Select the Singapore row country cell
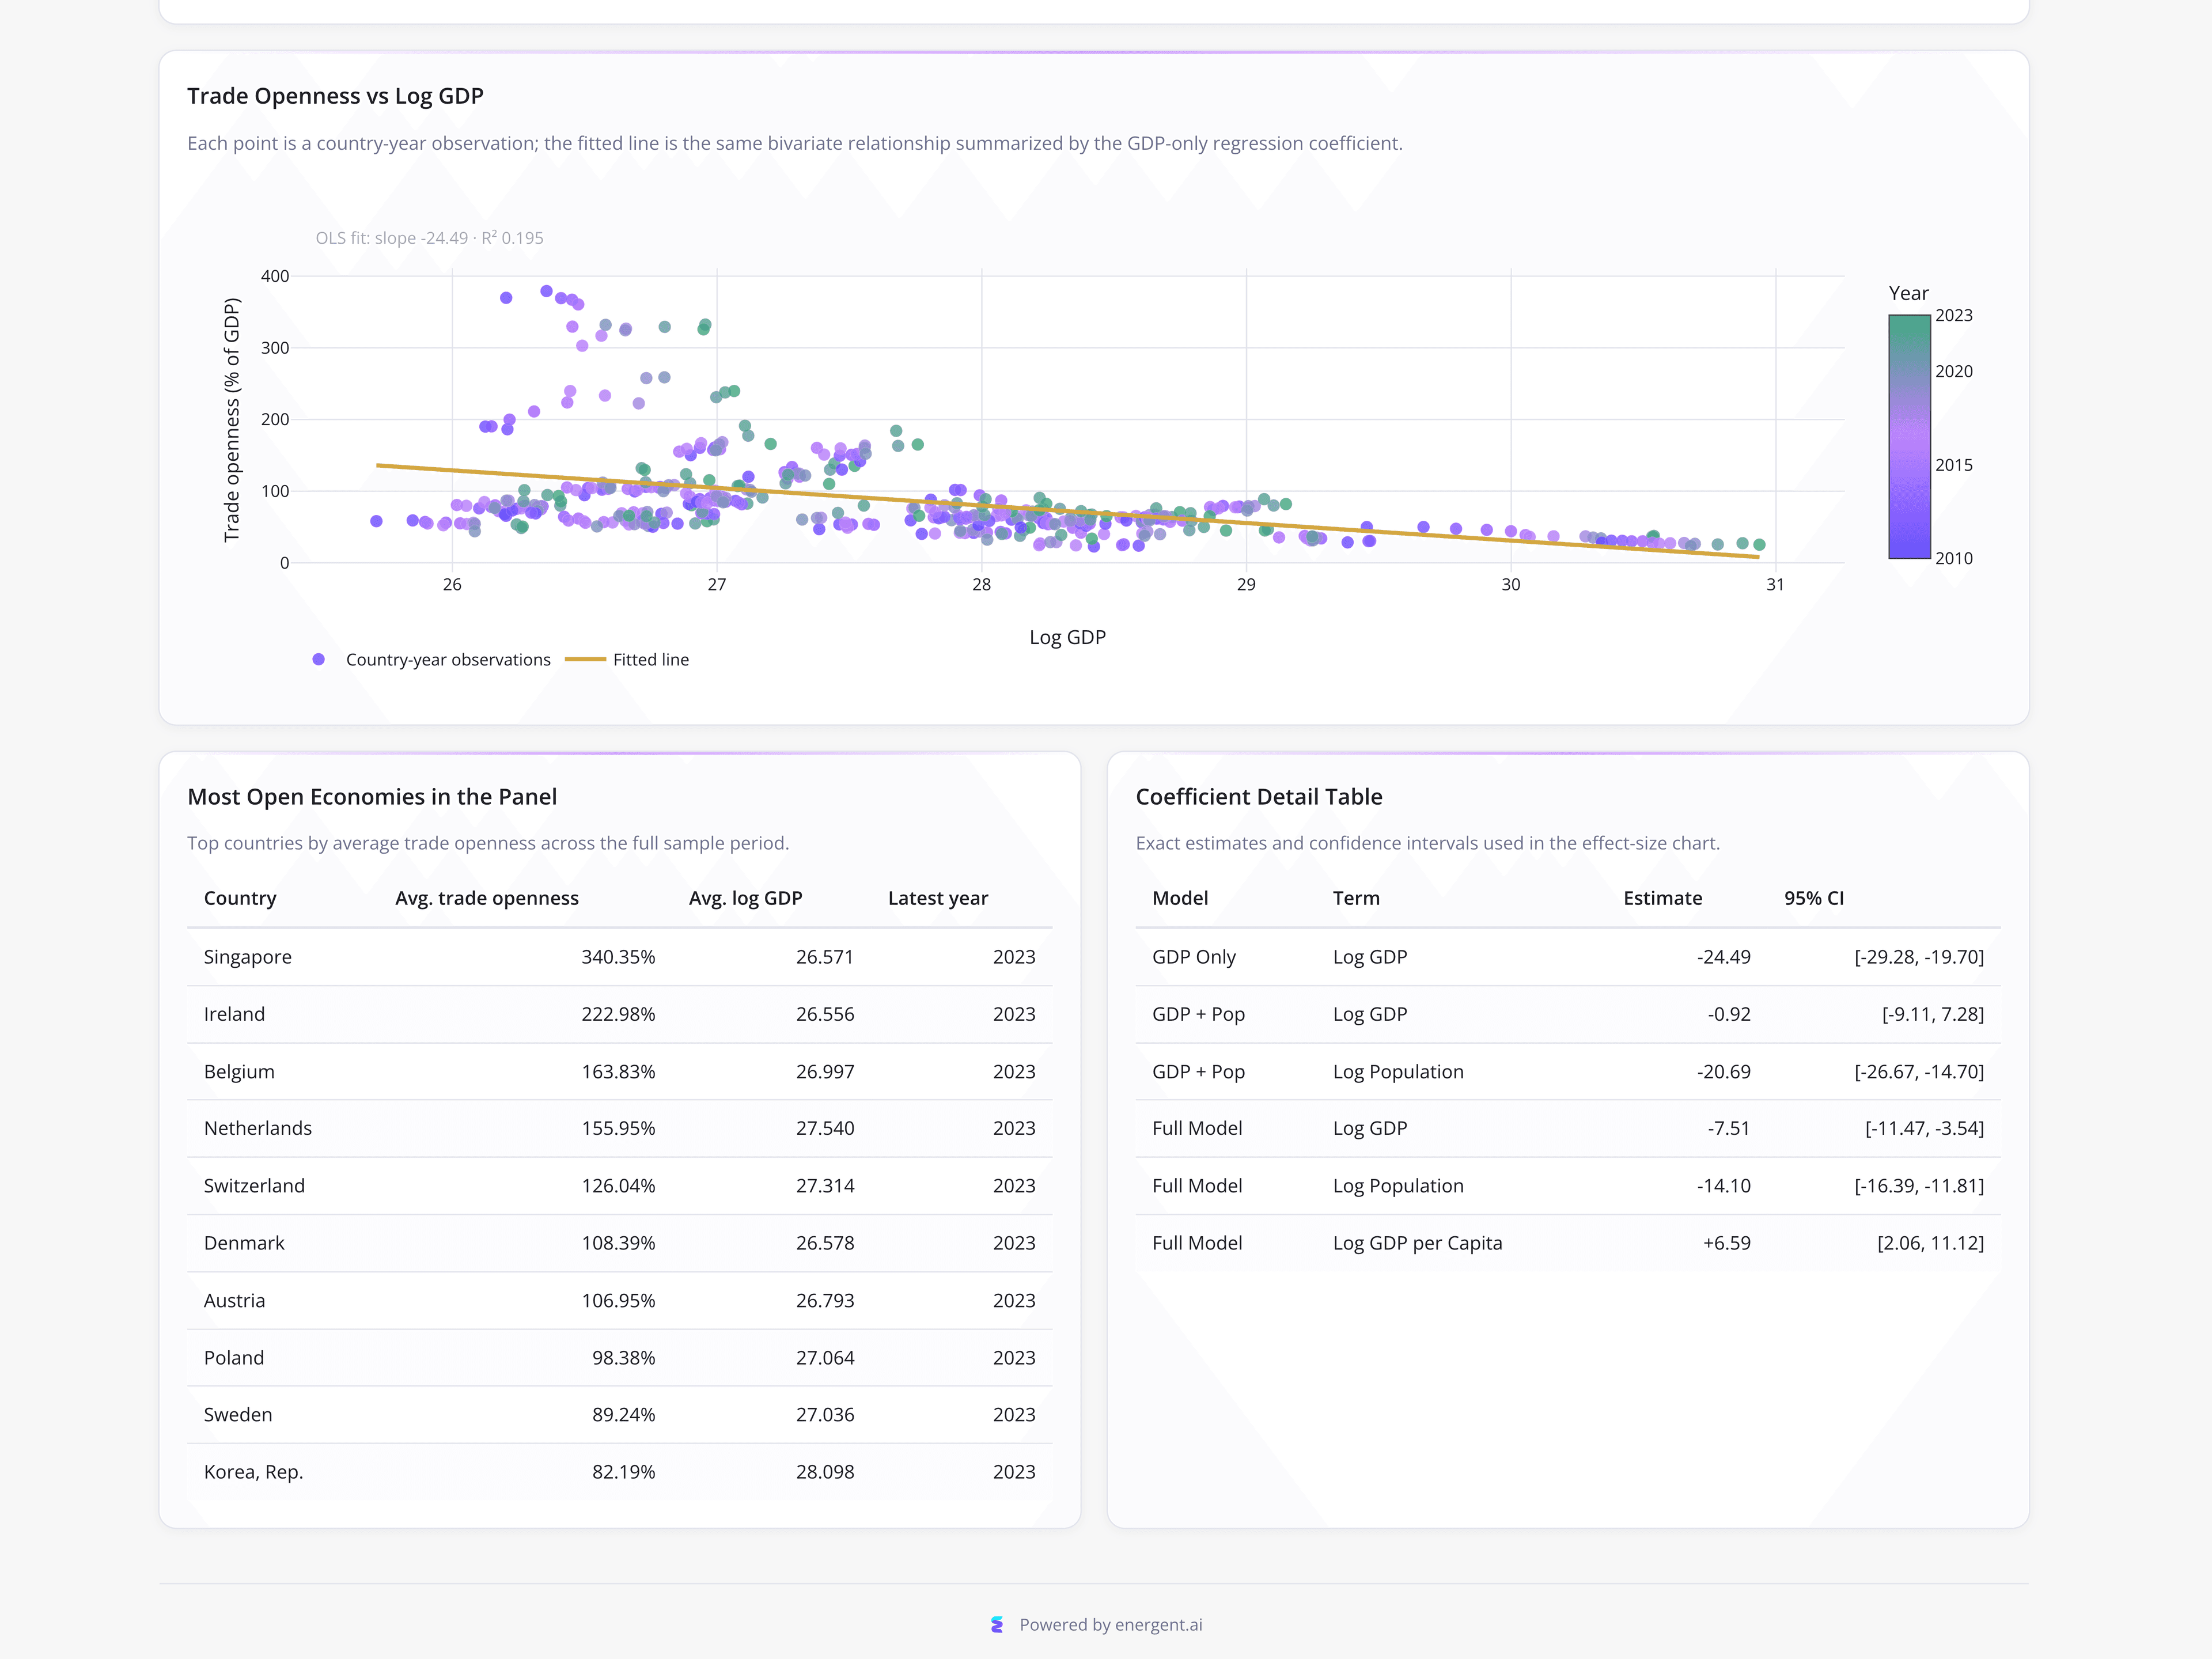Image resolution: width=2212 pixels, height=1659 pixels. [248, 957]
